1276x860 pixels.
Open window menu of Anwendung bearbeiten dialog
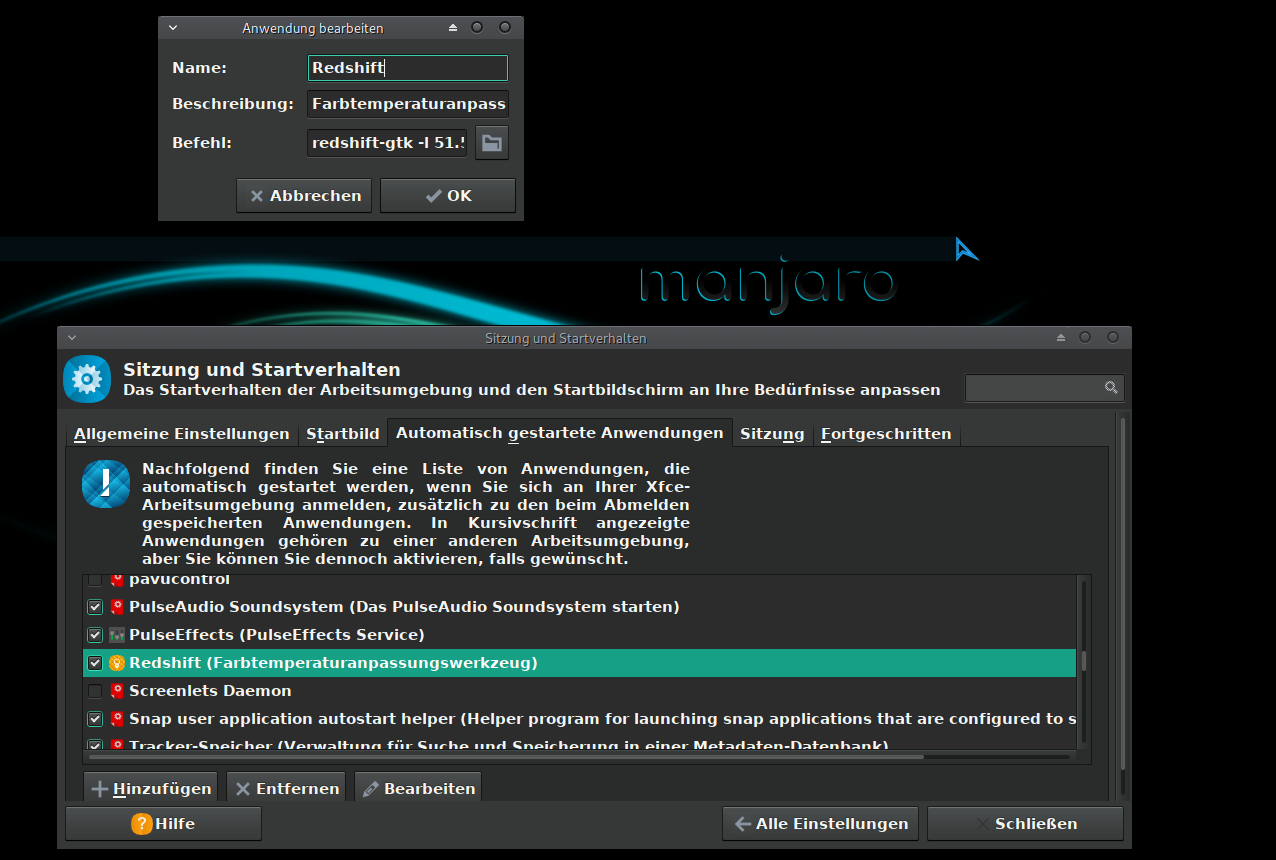[x=173, y=28]
